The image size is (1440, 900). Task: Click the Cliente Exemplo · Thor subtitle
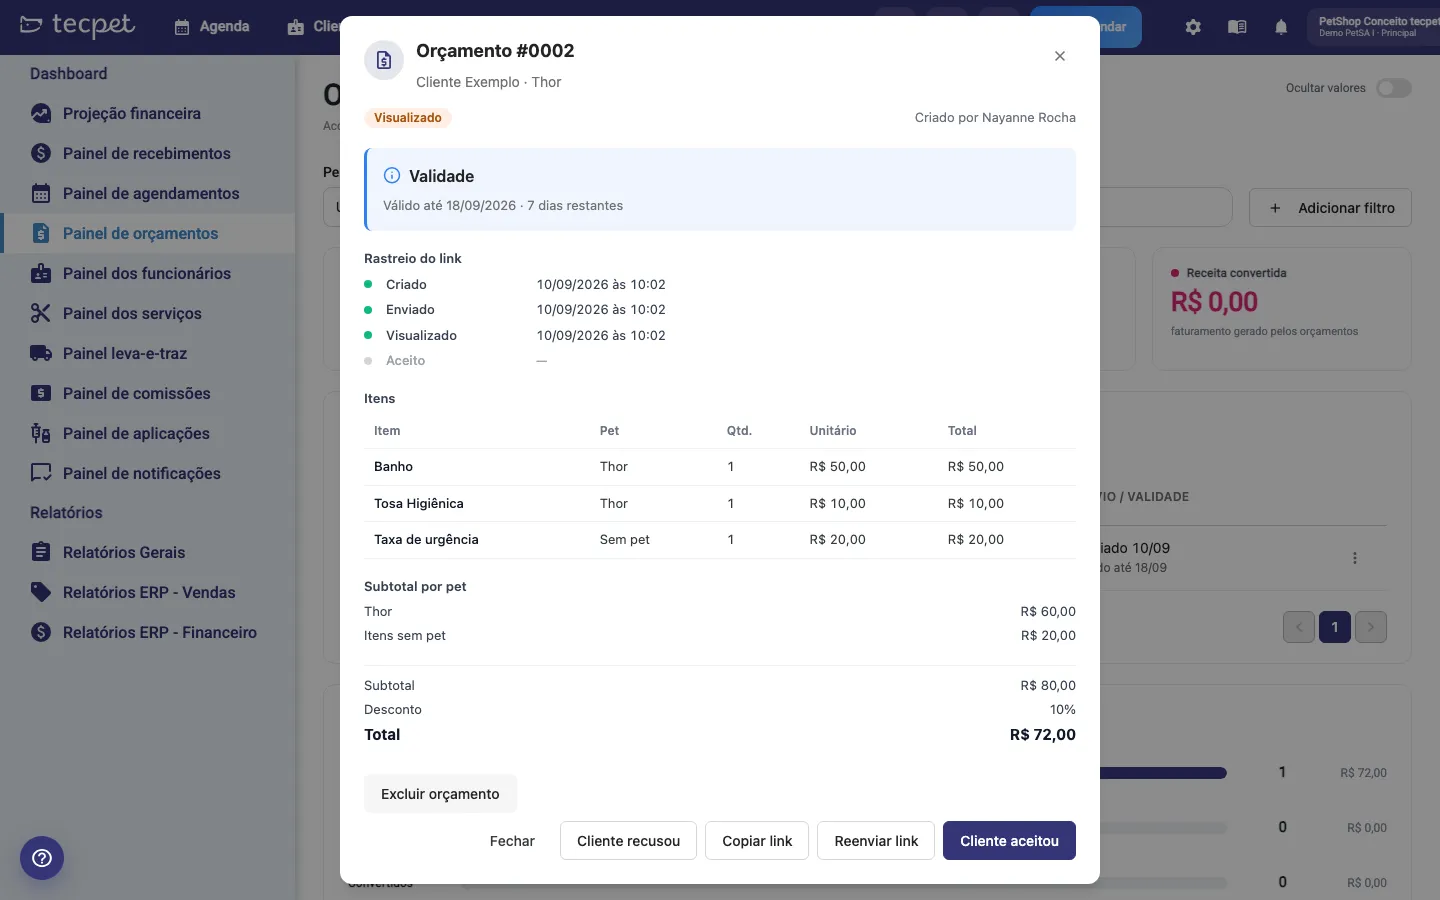489,82
